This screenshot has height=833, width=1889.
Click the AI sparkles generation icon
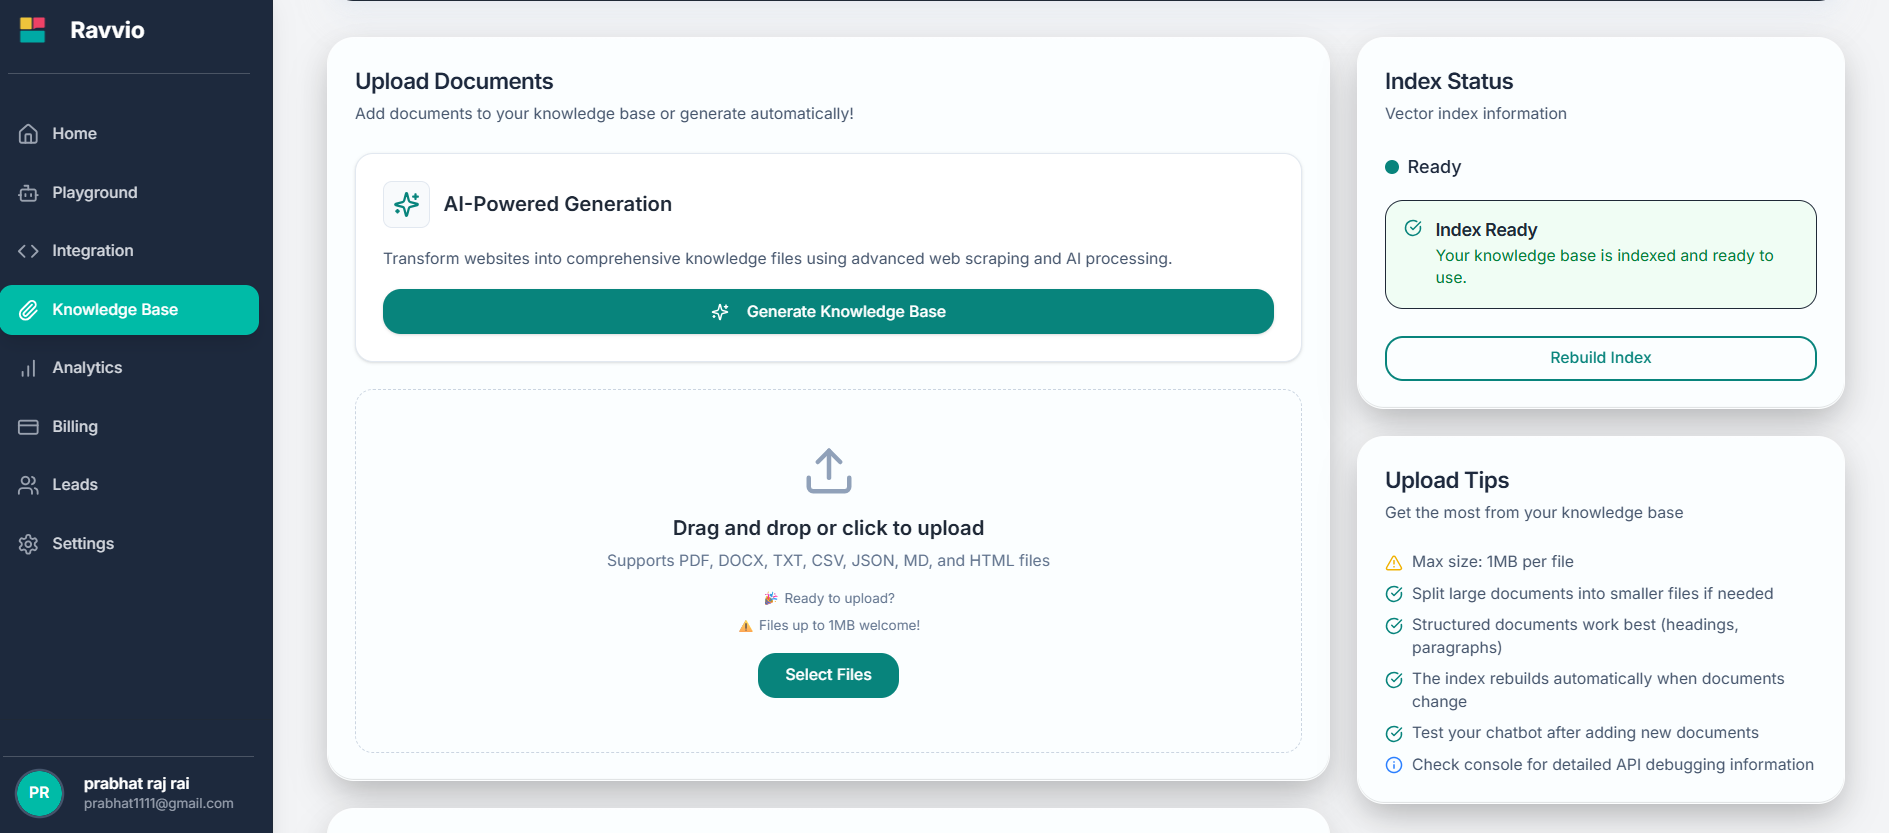coord(407,204)
